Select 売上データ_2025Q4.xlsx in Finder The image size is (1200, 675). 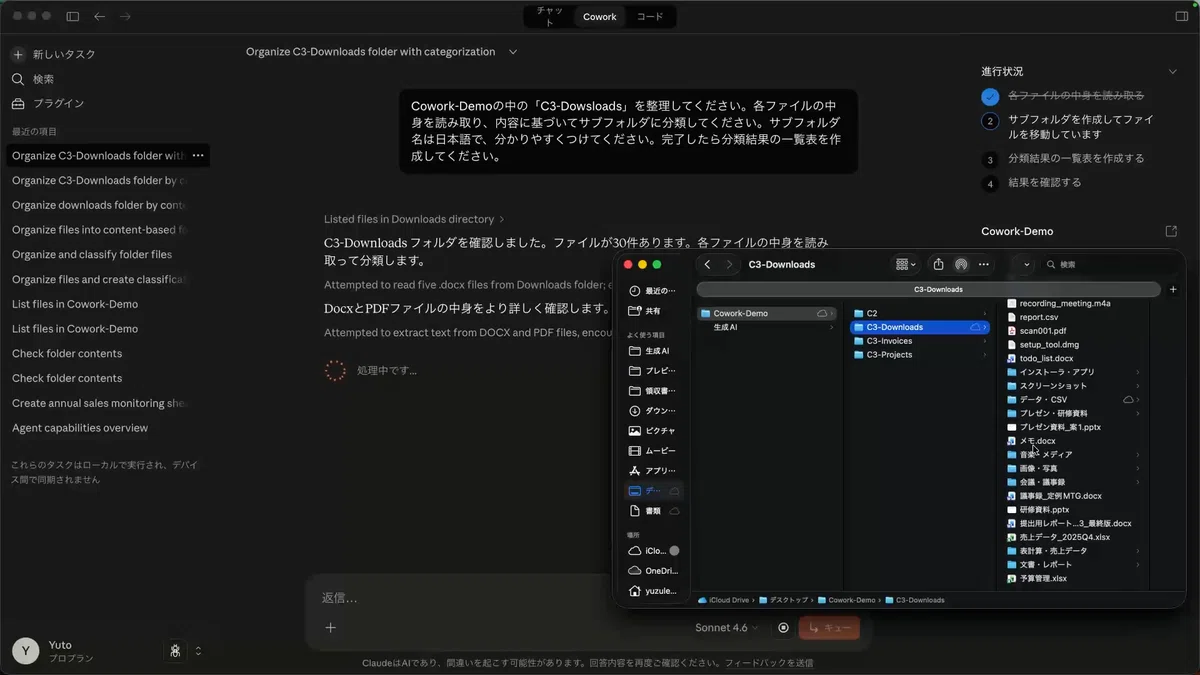tap(1059, 537)
